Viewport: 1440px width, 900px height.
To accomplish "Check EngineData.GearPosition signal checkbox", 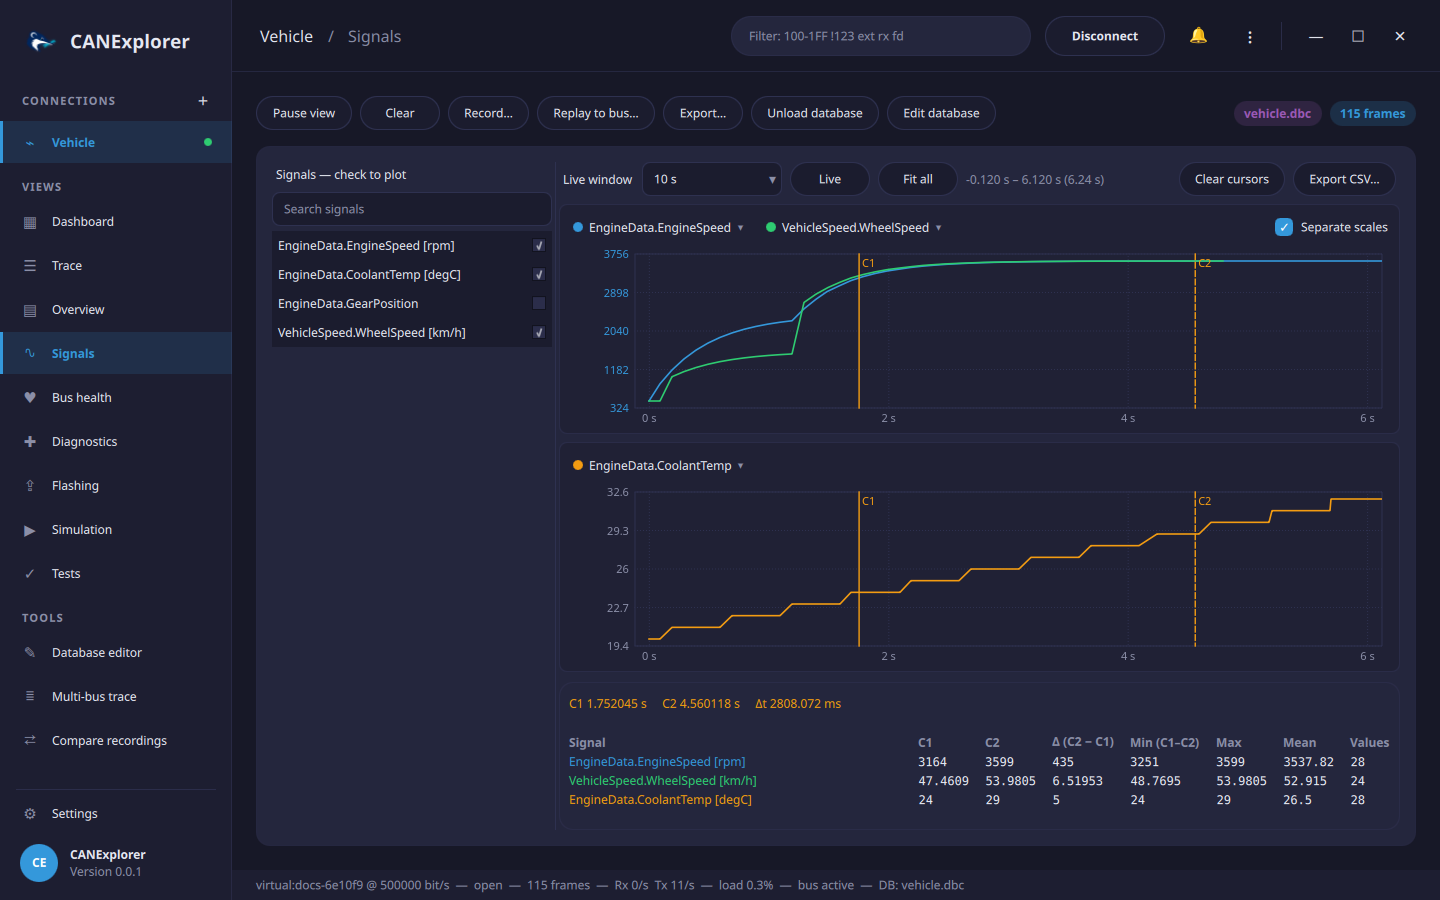I will point(539,304).
